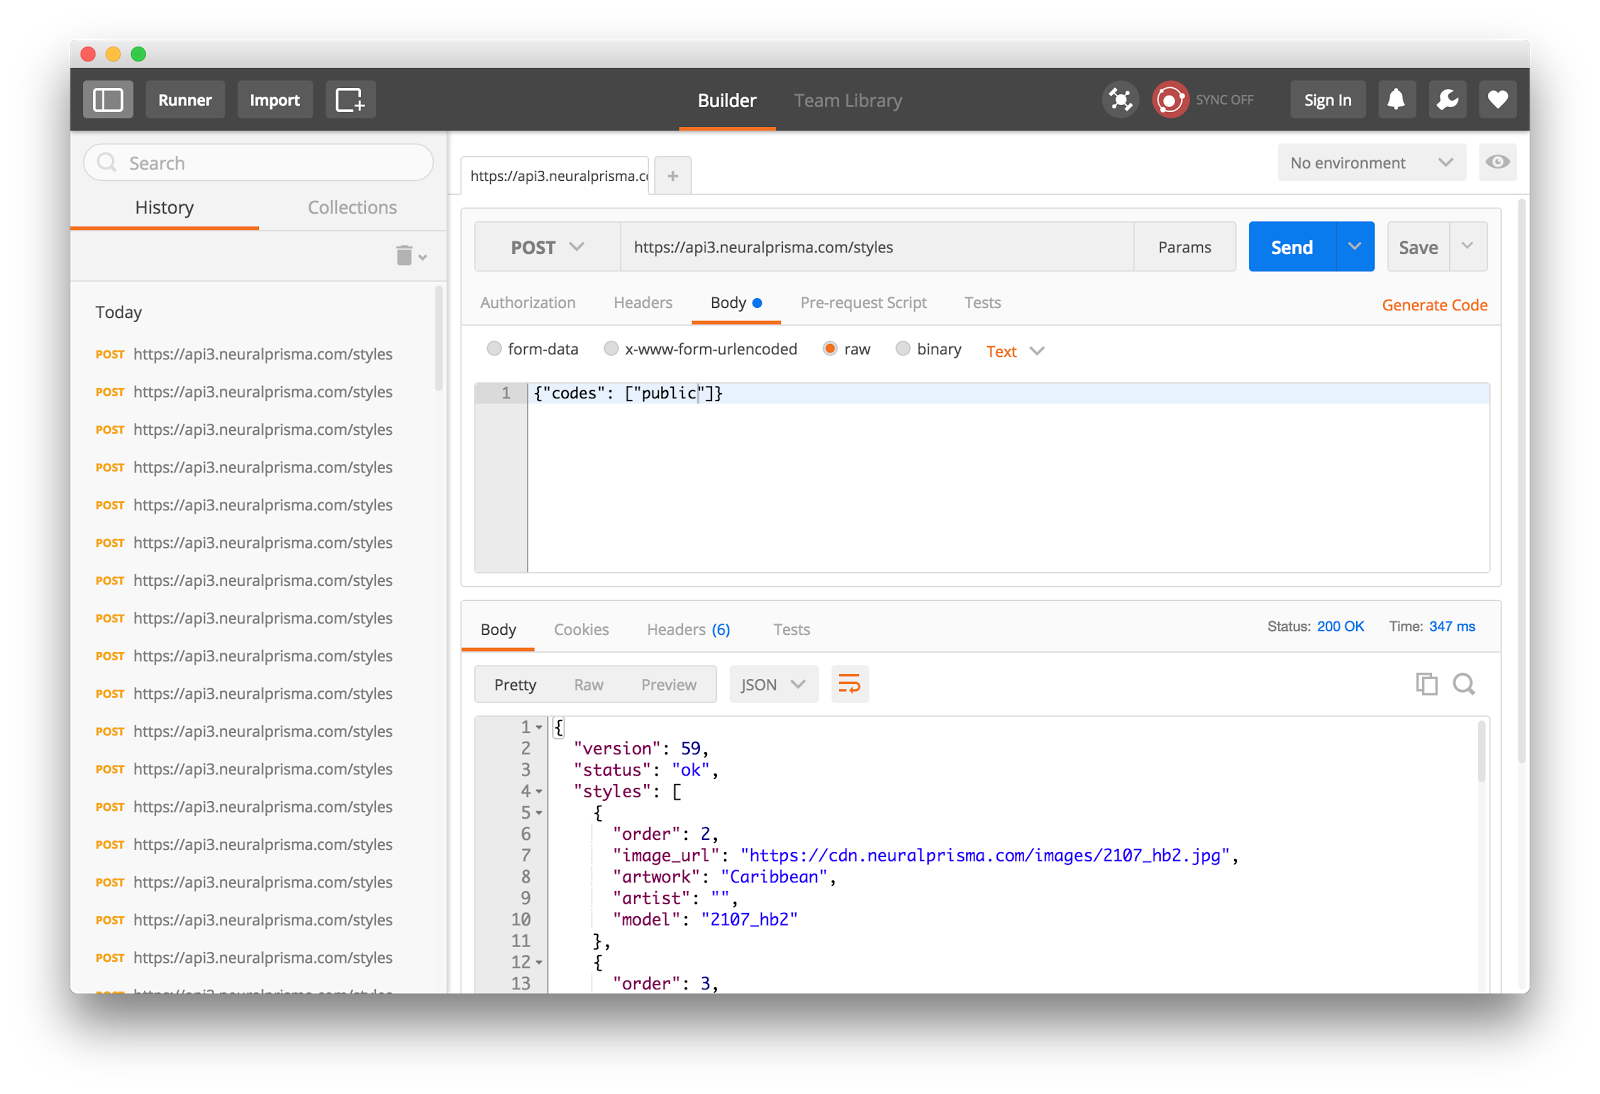Click the blue Send button
1600x1094 pixels.
(x=1292, y=247)
